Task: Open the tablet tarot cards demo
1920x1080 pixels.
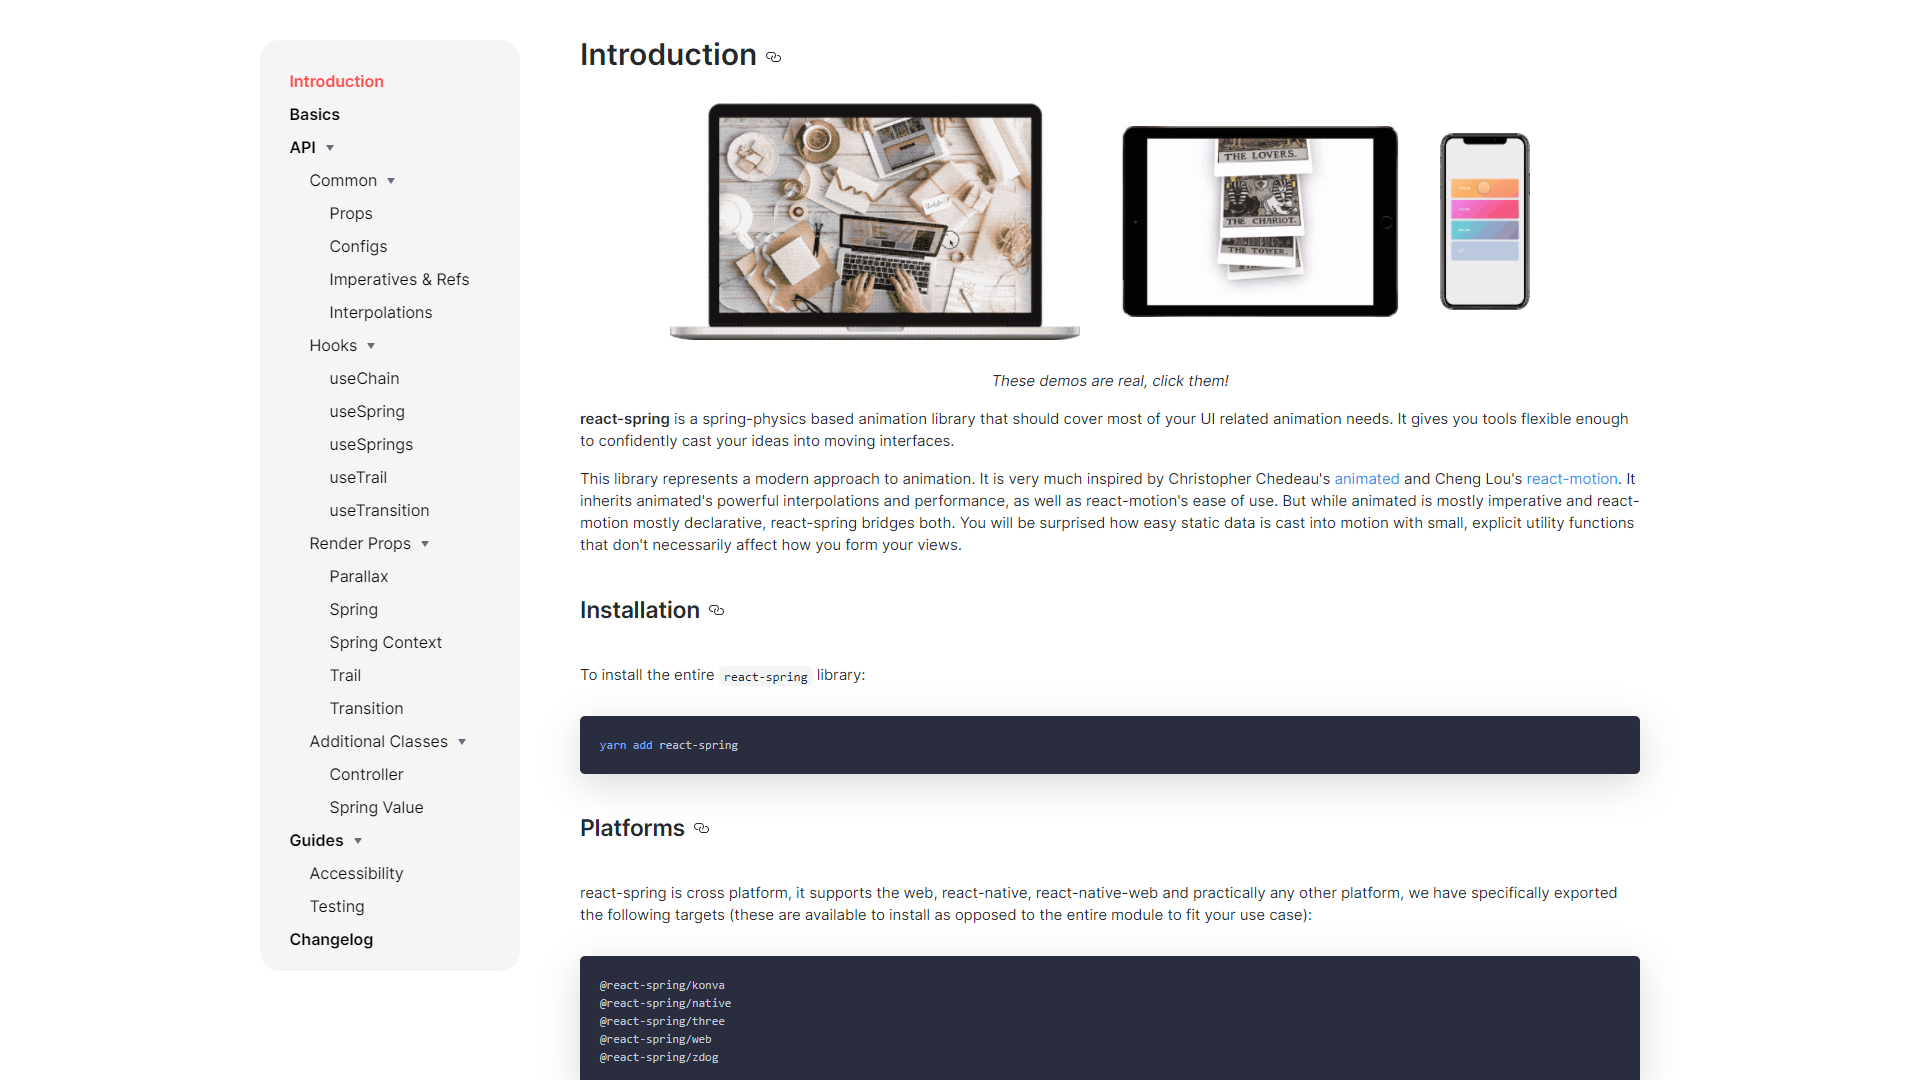Action: pyautogui.click(x=1260, y=221)
